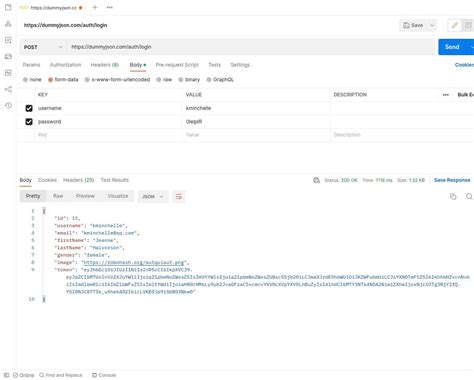Image resolution: width=474 pixels, height=380 pixels.
Task: Open the History icon in left sidebar
Action: click(8, 105)
